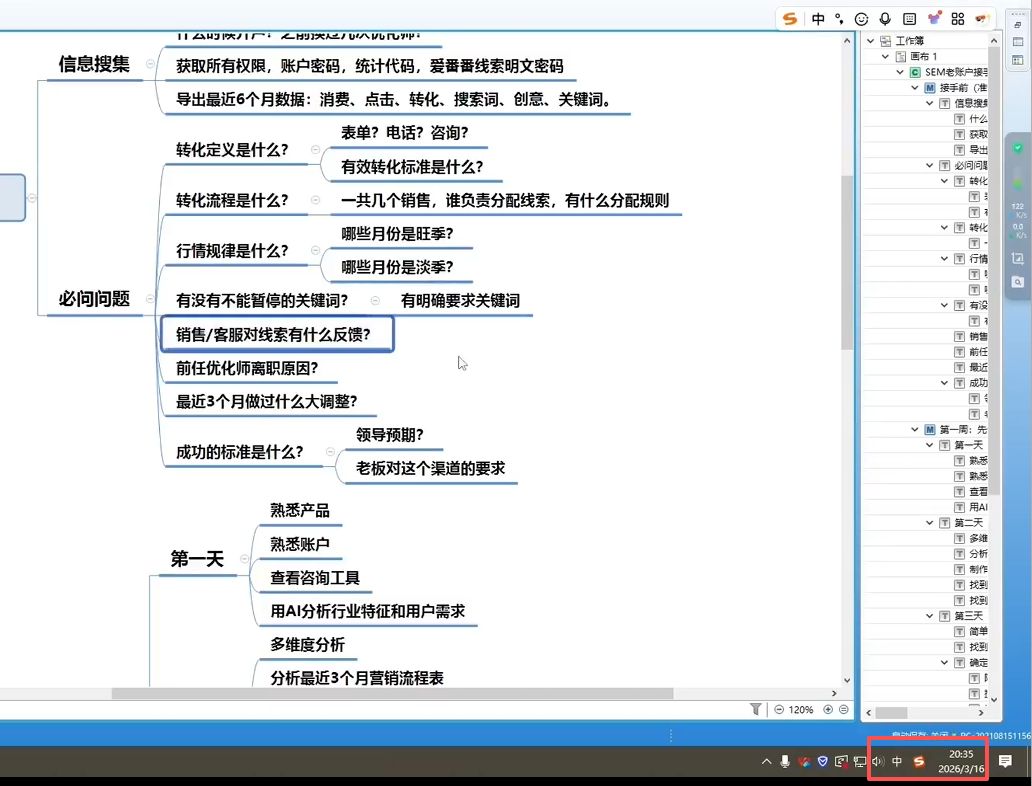Viewport: 1032px width, 786px height.
Task: Open Sogou emoji smiley panel
Action: pos(861,19)
